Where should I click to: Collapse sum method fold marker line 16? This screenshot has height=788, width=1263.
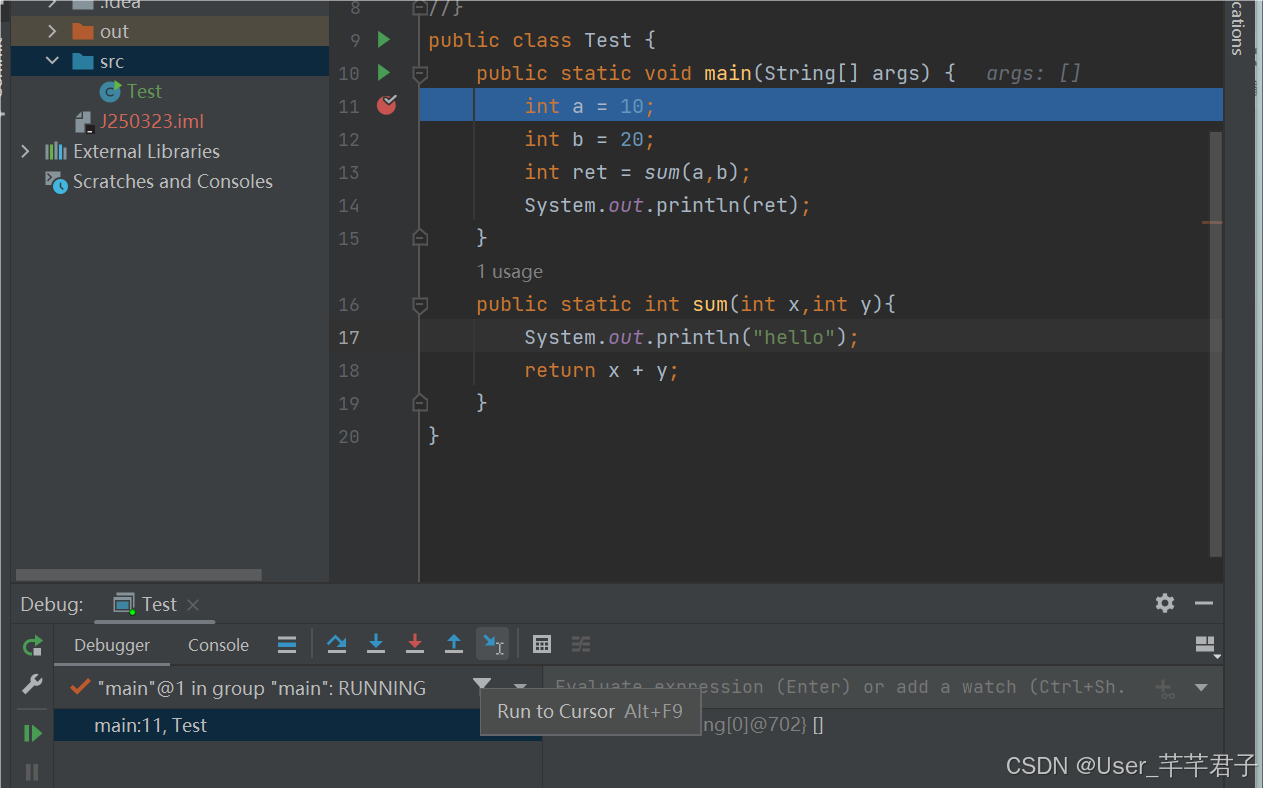click(420, 305)
